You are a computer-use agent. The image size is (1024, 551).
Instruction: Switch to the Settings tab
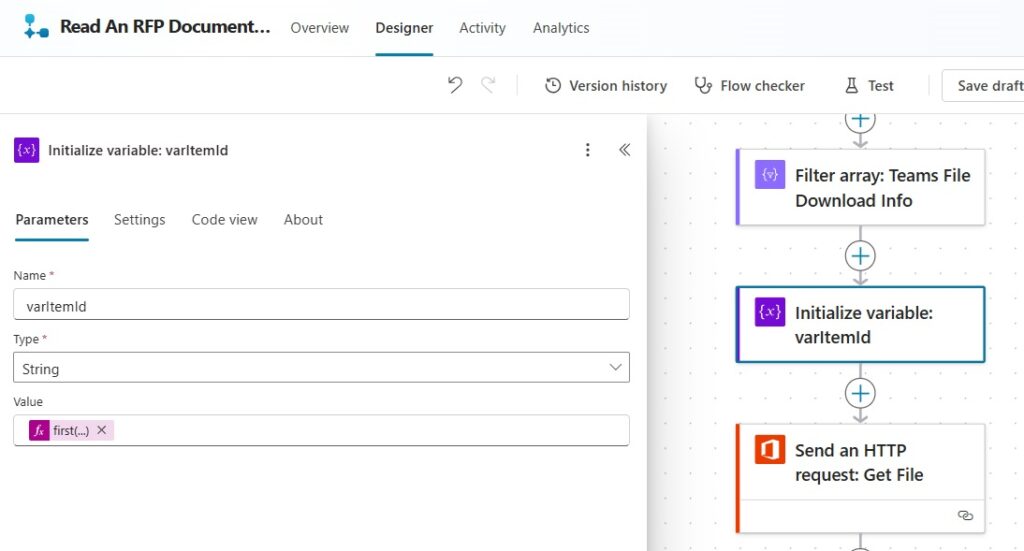pos(140,220)
